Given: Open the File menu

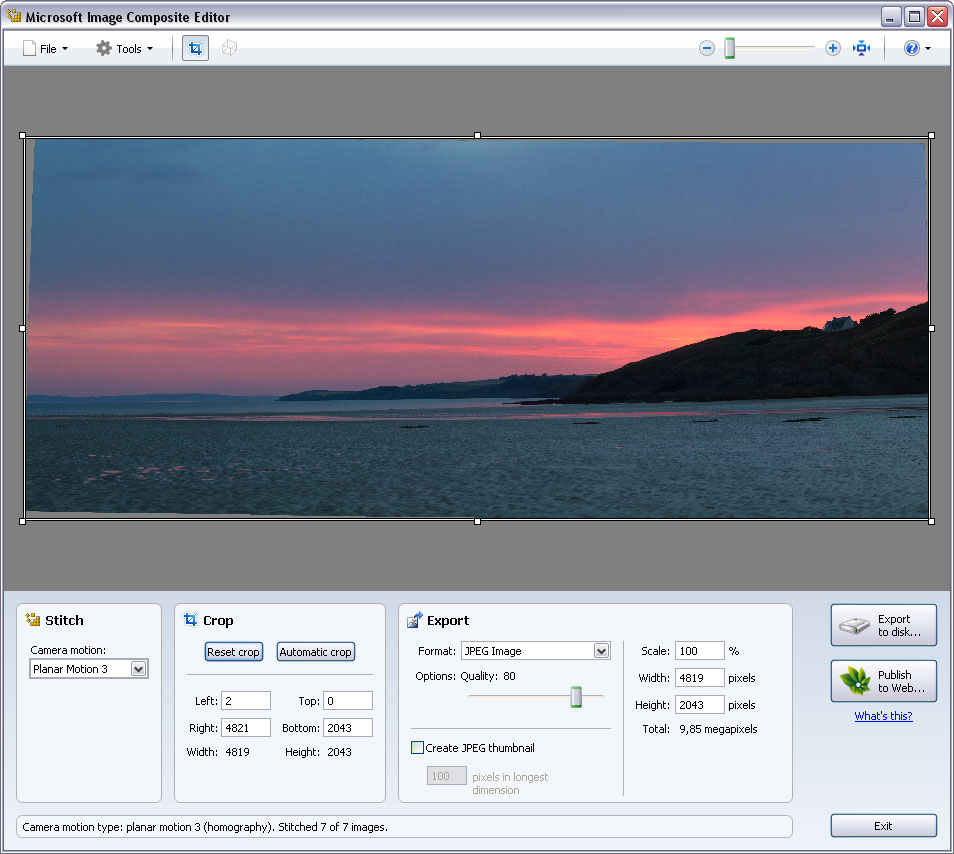Looking at the screenshot, I should [x=46, y=48].
